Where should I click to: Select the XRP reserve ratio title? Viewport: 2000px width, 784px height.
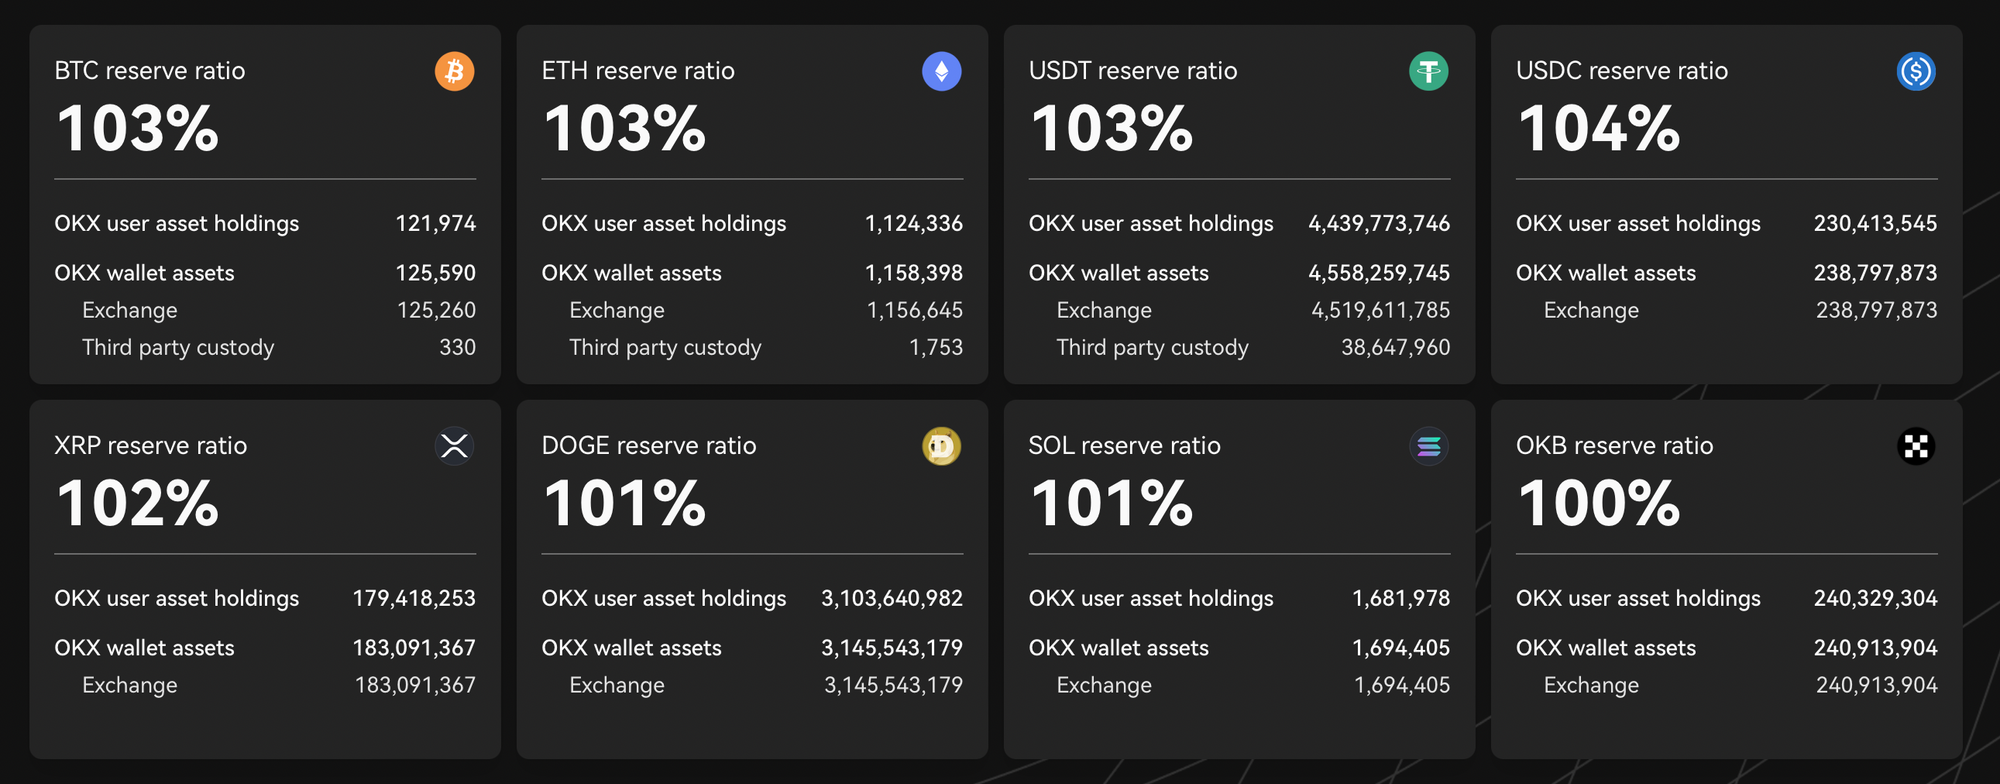tap(151, 446)
